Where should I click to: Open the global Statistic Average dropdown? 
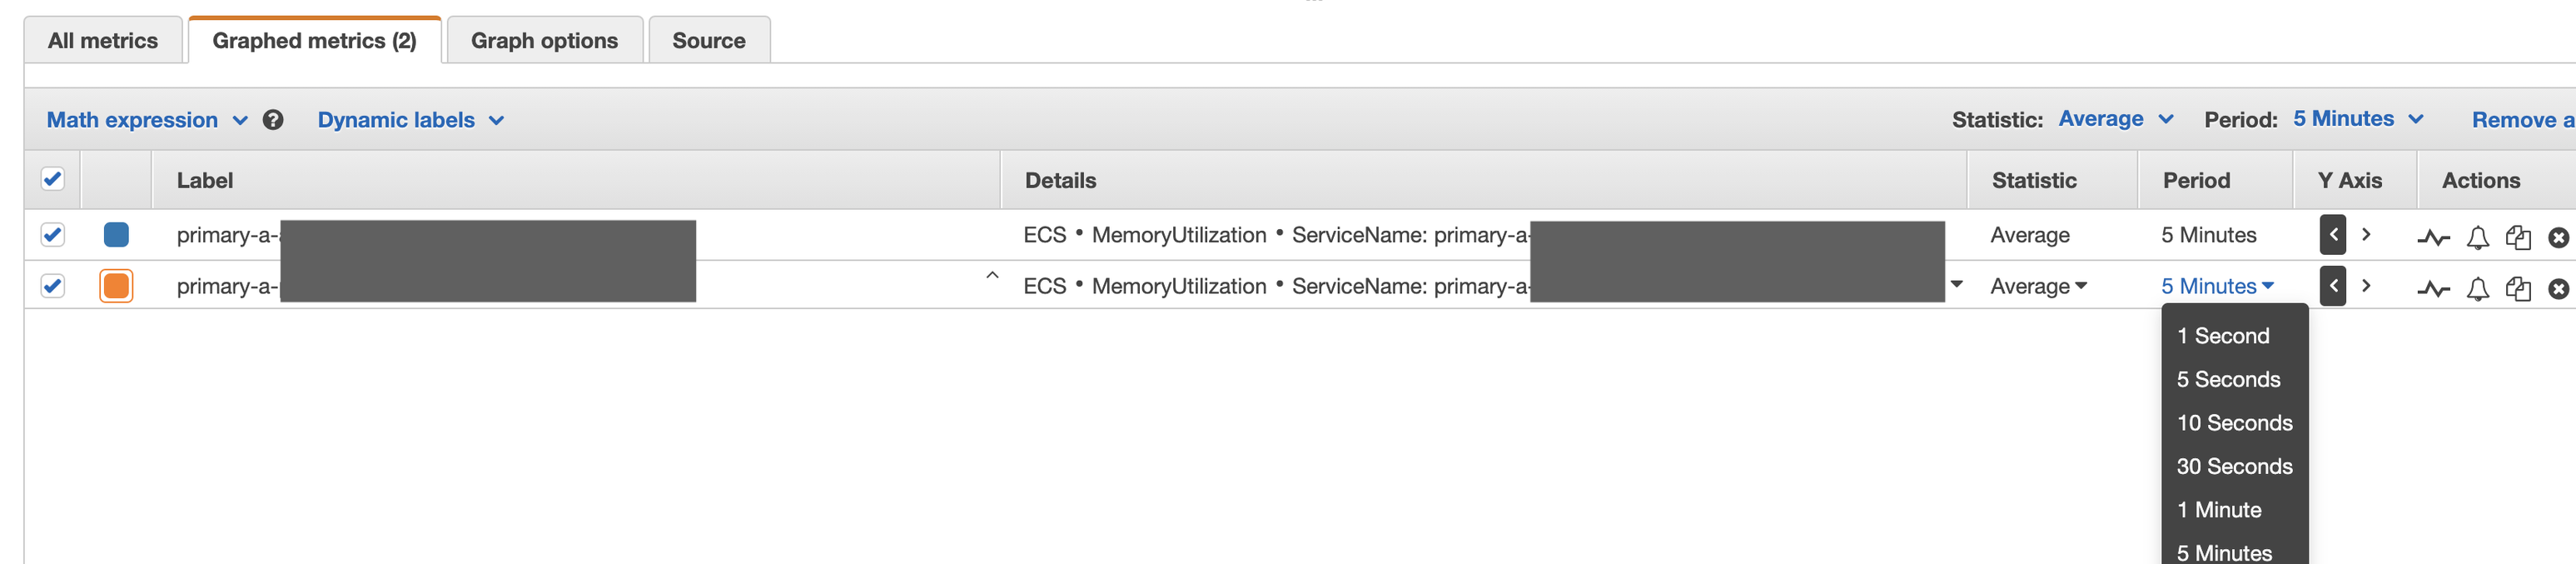[x=2116, y=119]
